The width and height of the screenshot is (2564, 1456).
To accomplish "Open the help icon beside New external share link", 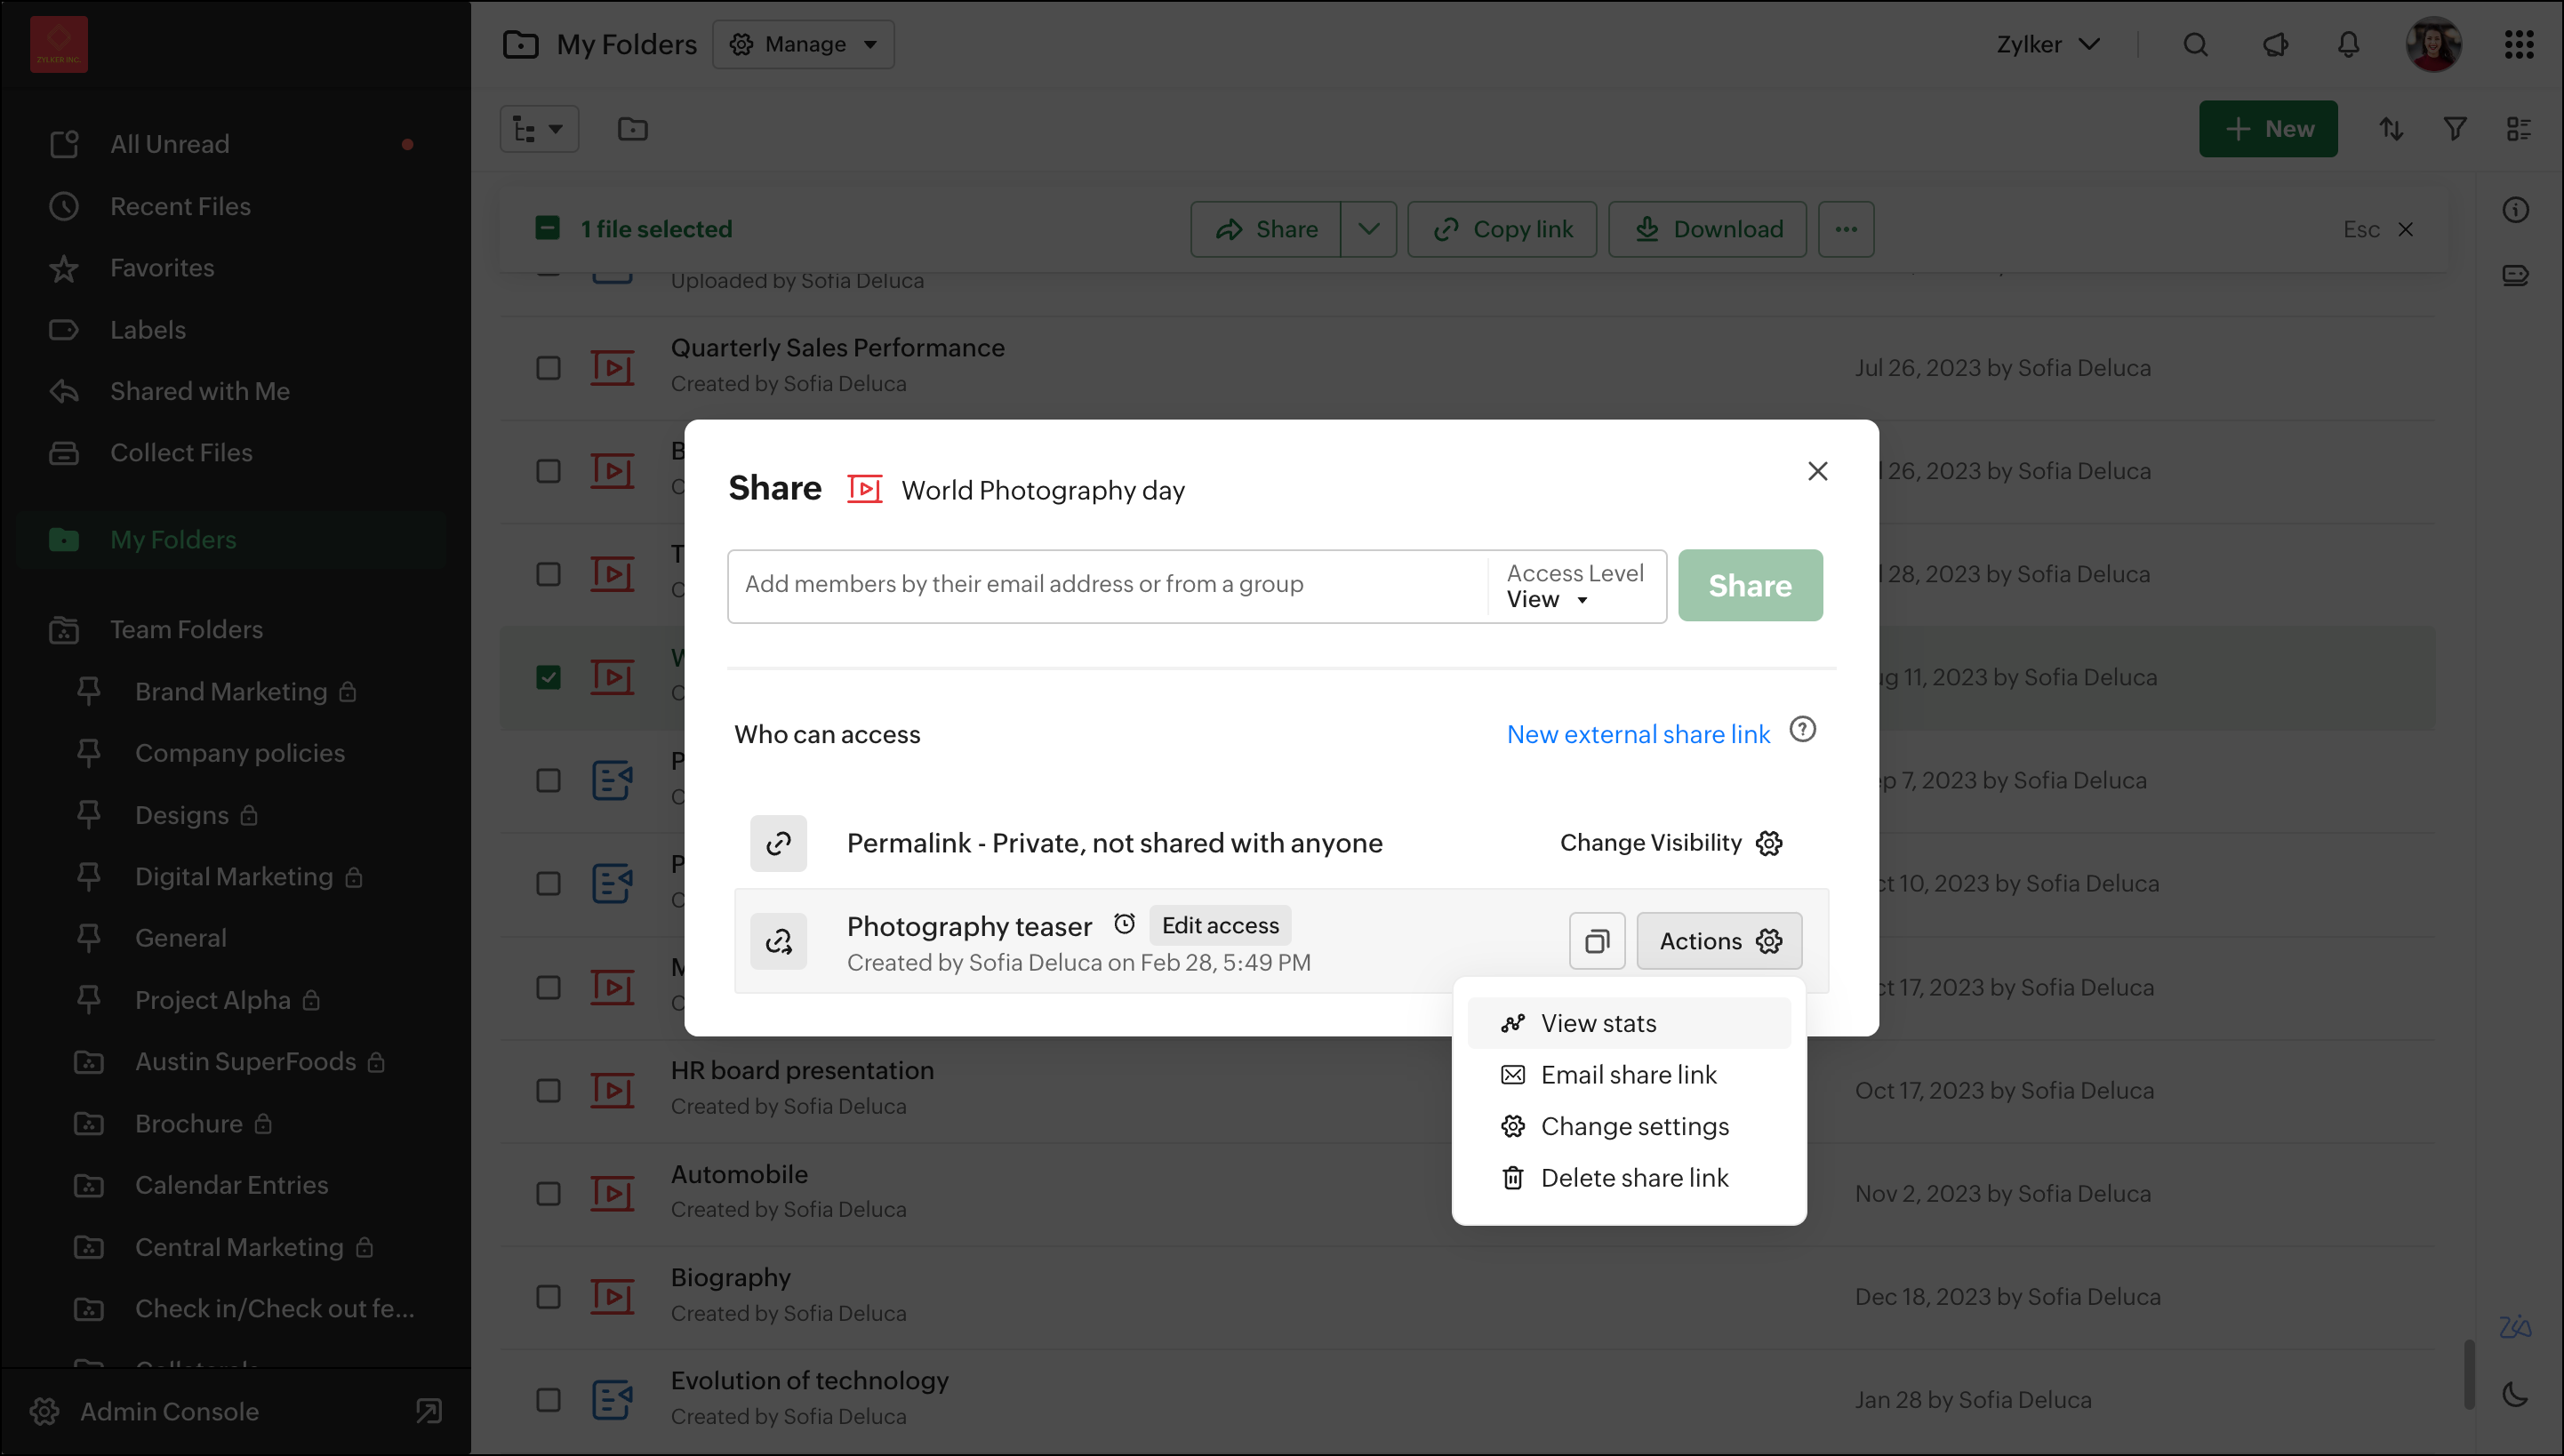I will tap(1802, 730).
